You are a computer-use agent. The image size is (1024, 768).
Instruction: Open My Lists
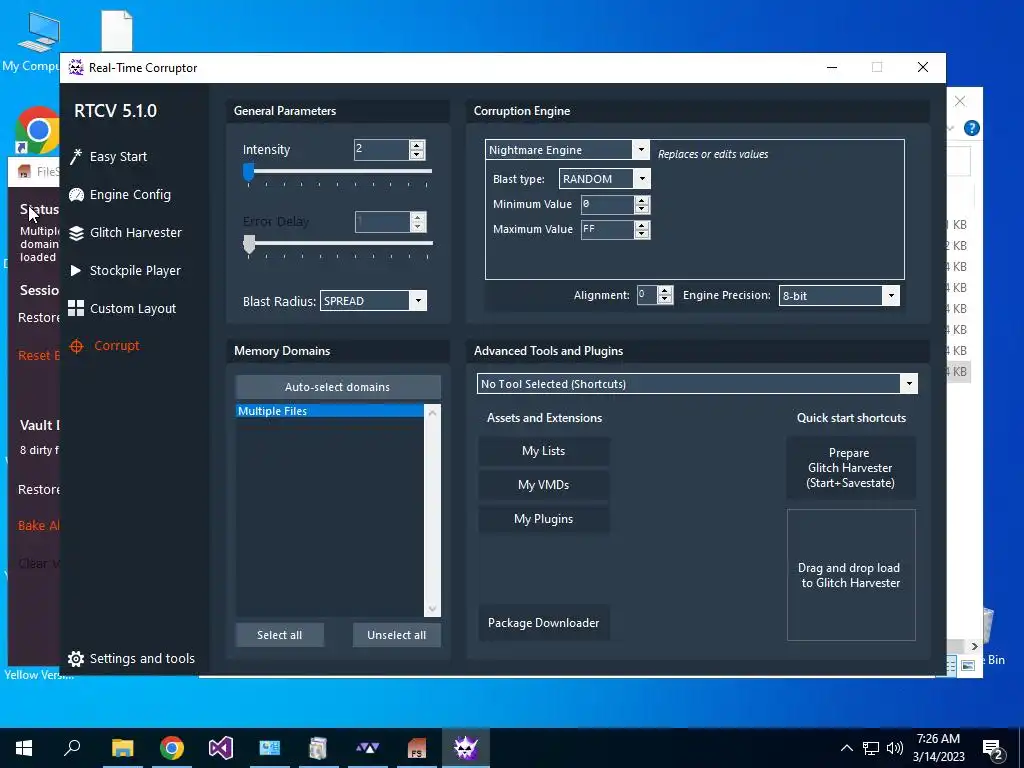pos(544,451)
